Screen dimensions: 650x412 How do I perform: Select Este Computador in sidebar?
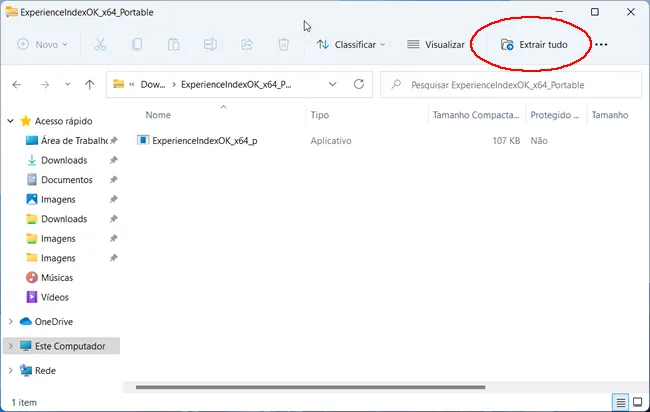coord(70,346)
